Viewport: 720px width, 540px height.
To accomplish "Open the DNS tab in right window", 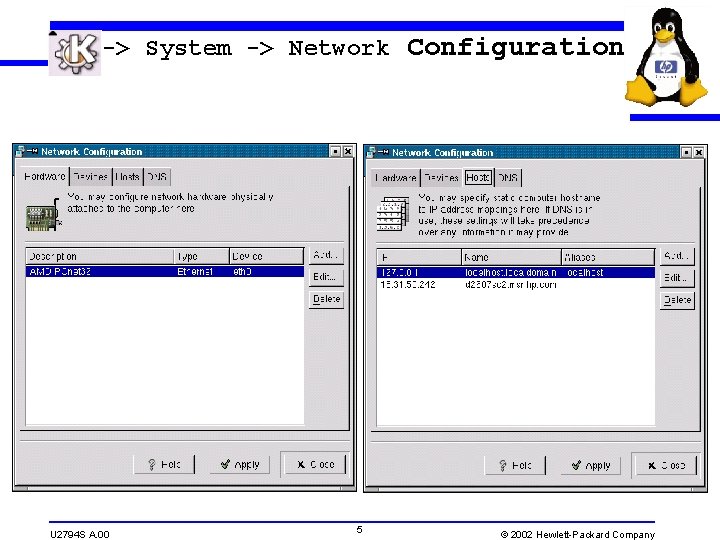I will pos(508,178).
